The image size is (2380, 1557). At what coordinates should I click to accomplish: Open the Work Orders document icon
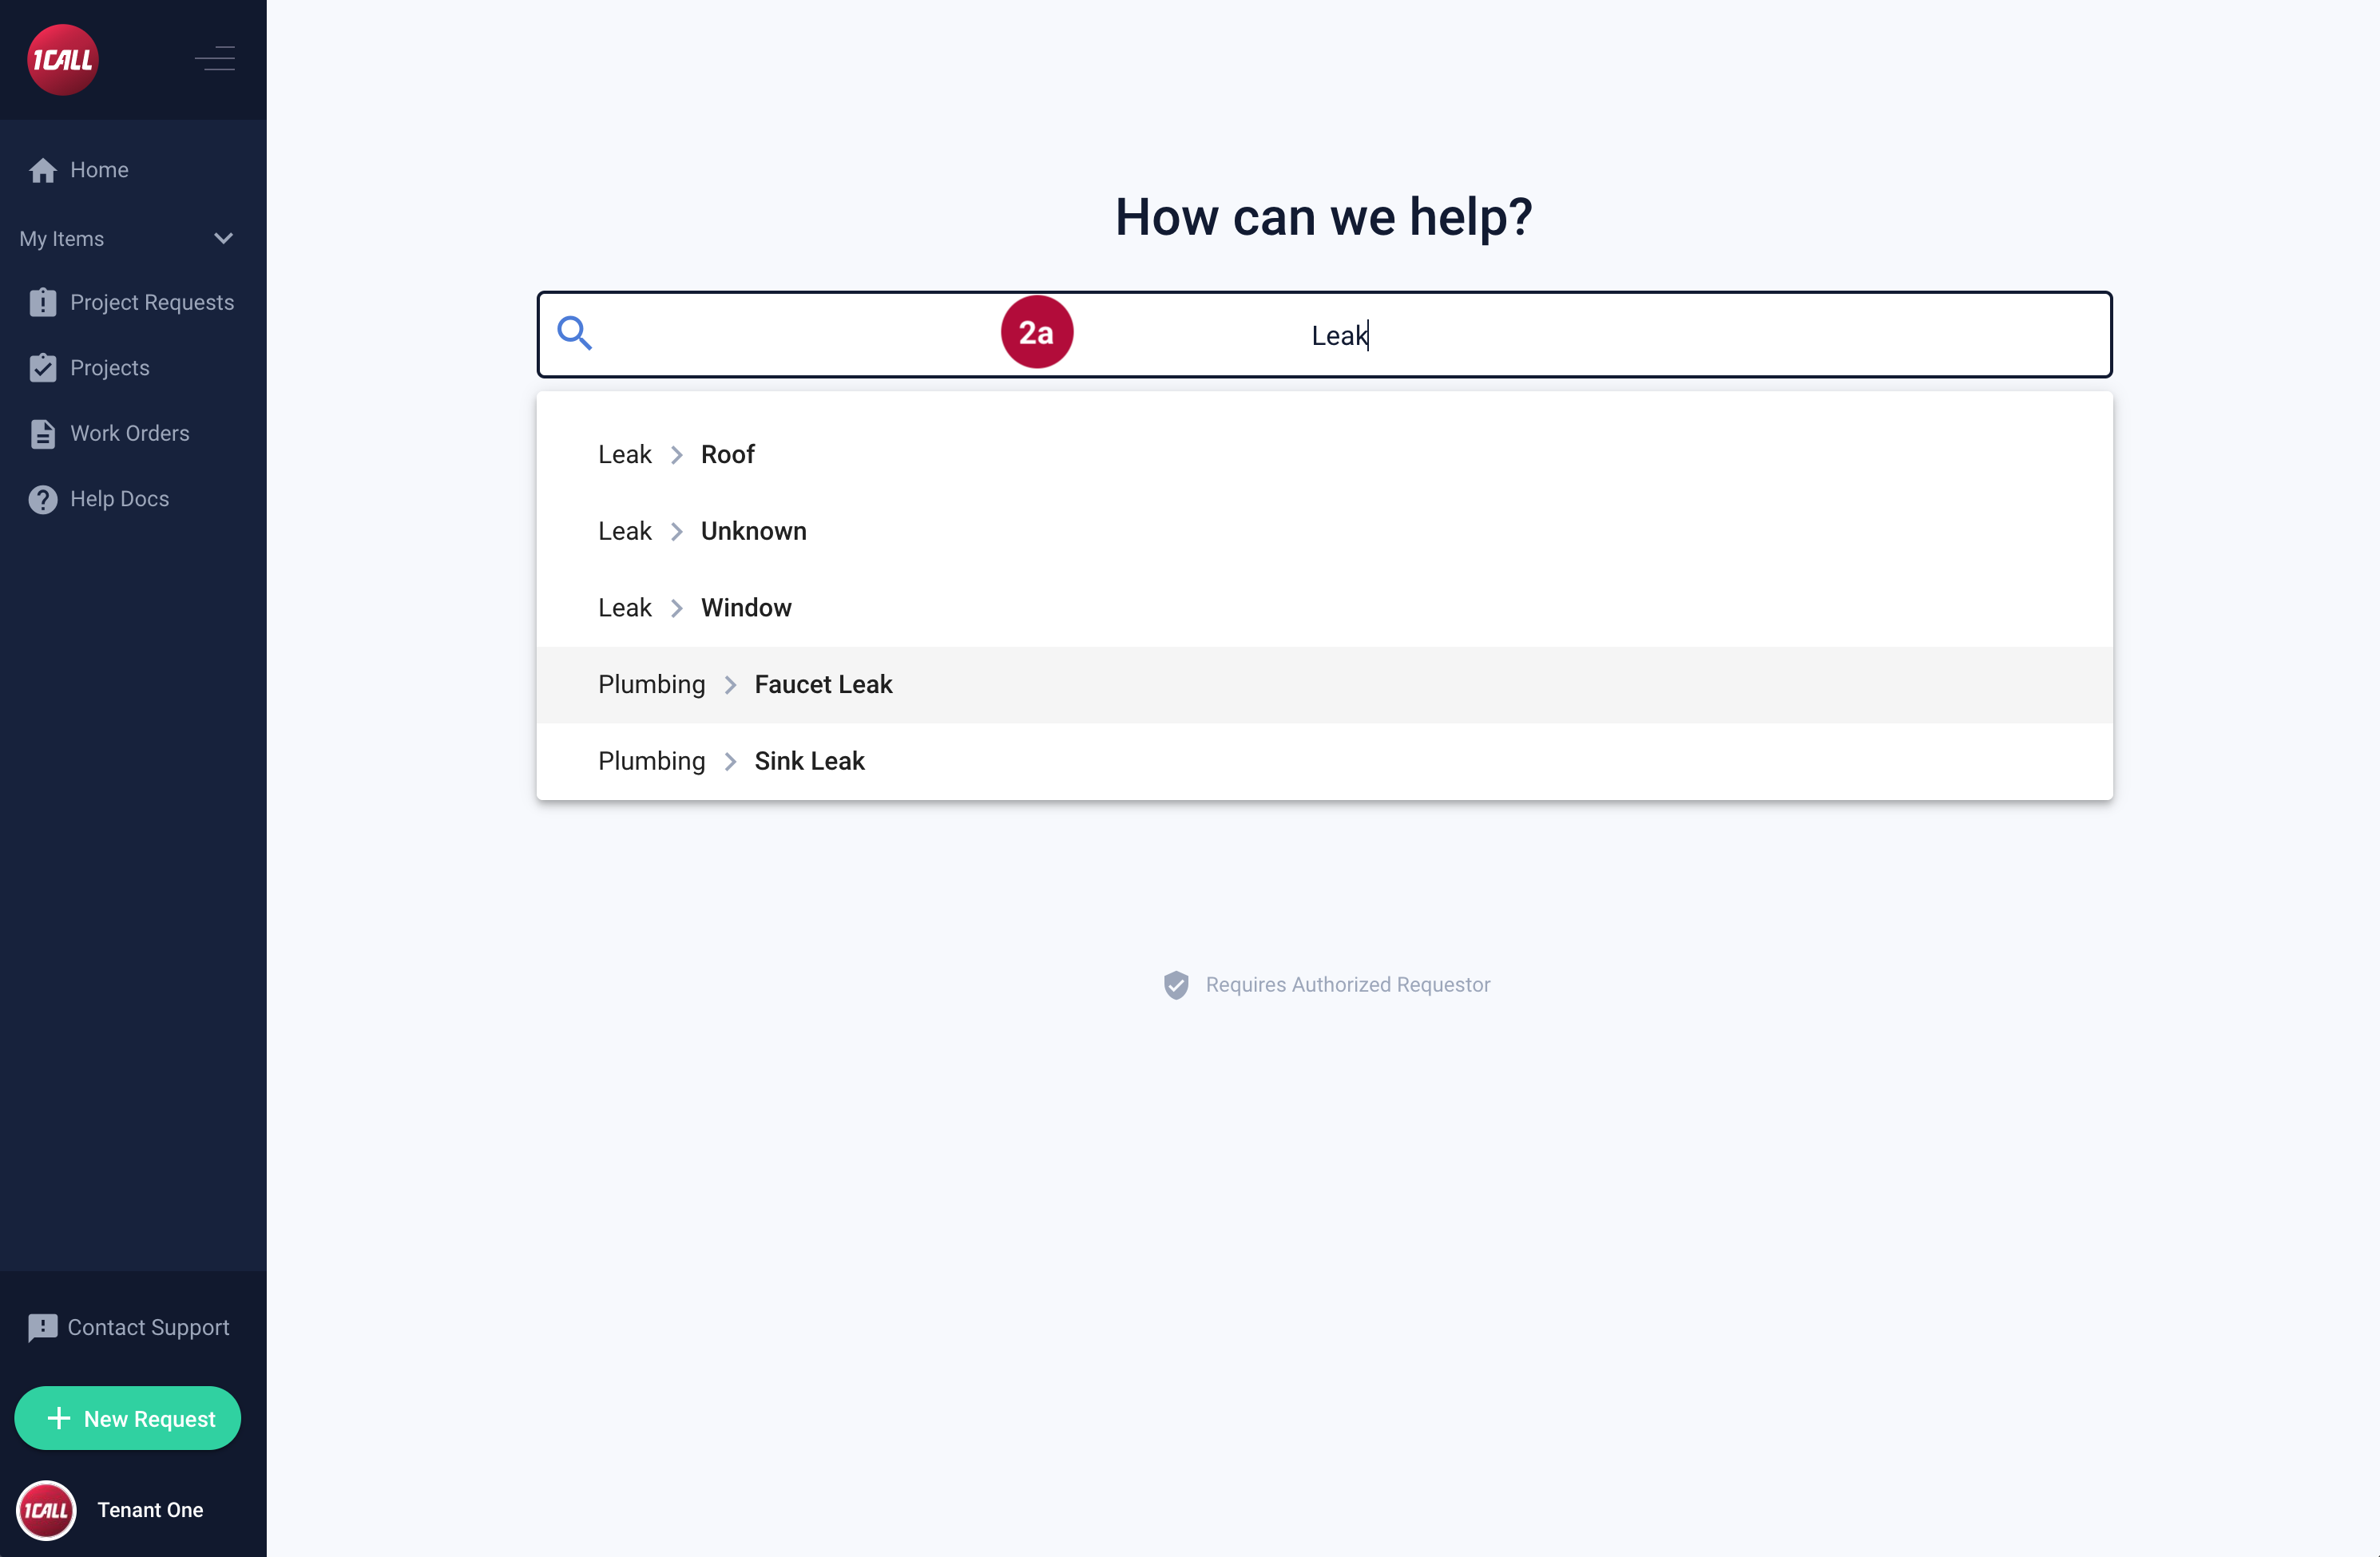coord(43,433)
